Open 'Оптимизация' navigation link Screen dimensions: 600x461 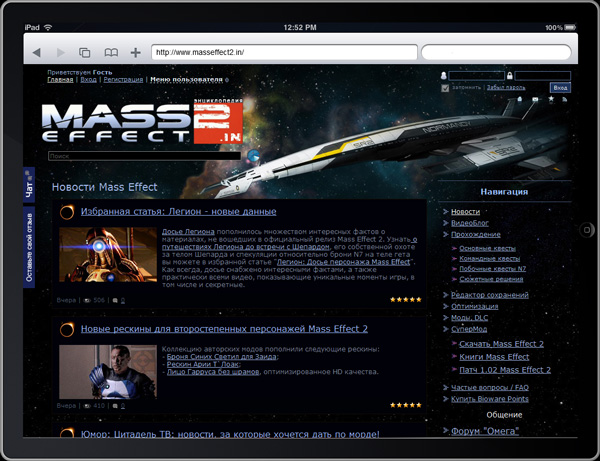(474, 306)
